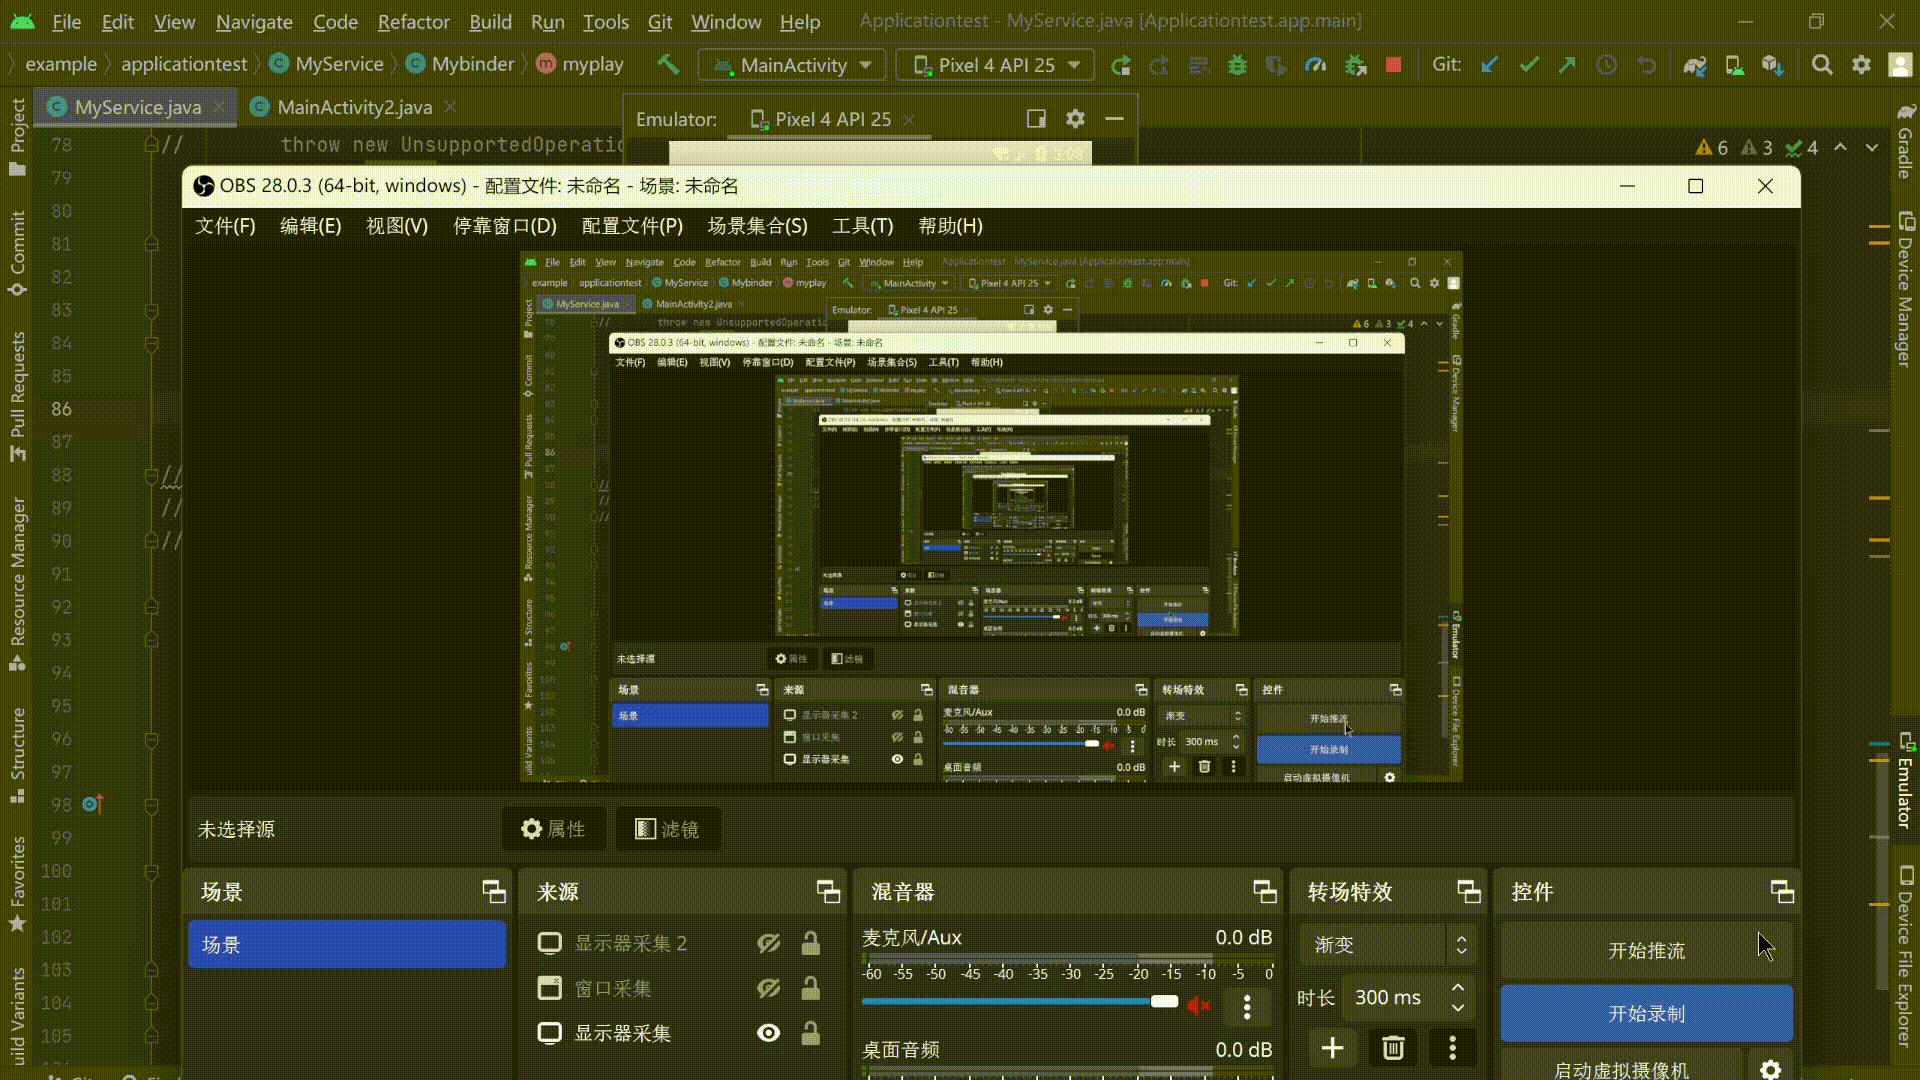This screenshot has height=1080, width=1920.
Task: Open the Gradle tool window
Action: point(1905,142)
